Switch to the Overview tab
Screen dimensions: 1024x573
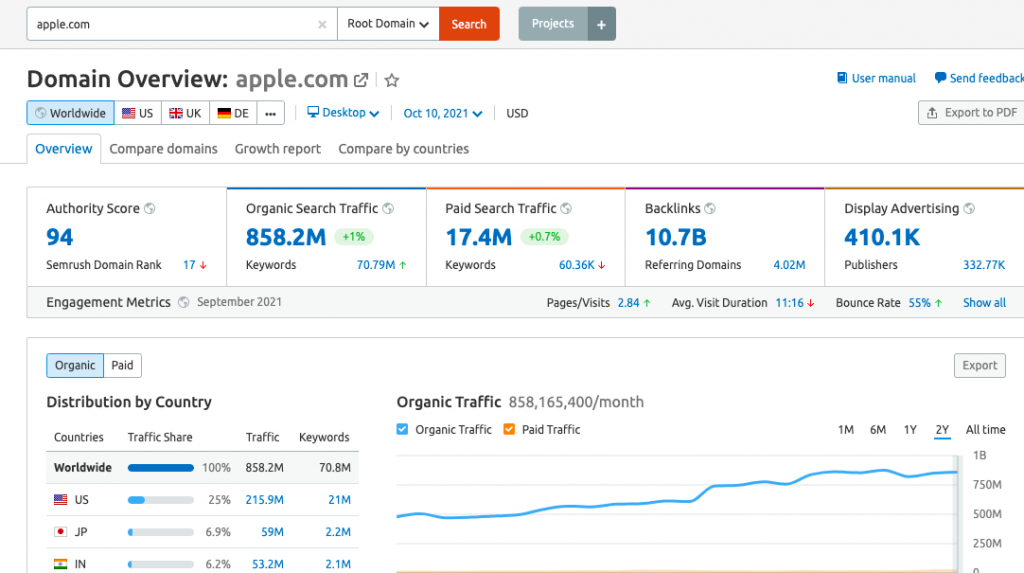pyautogui.click(x=63, y=149)
